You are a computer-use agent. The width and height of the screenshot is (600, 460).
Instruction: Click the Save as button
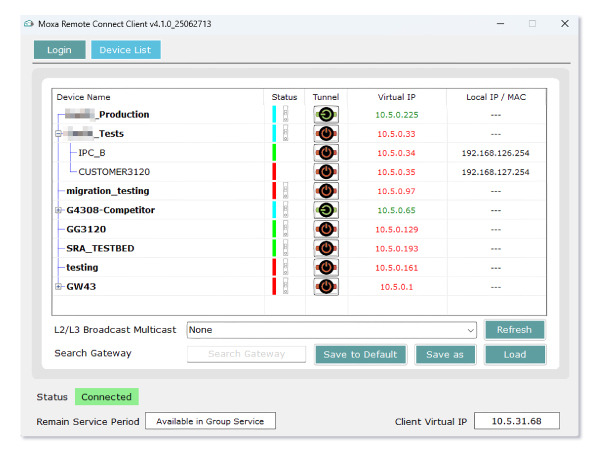[x=445, y=354]
